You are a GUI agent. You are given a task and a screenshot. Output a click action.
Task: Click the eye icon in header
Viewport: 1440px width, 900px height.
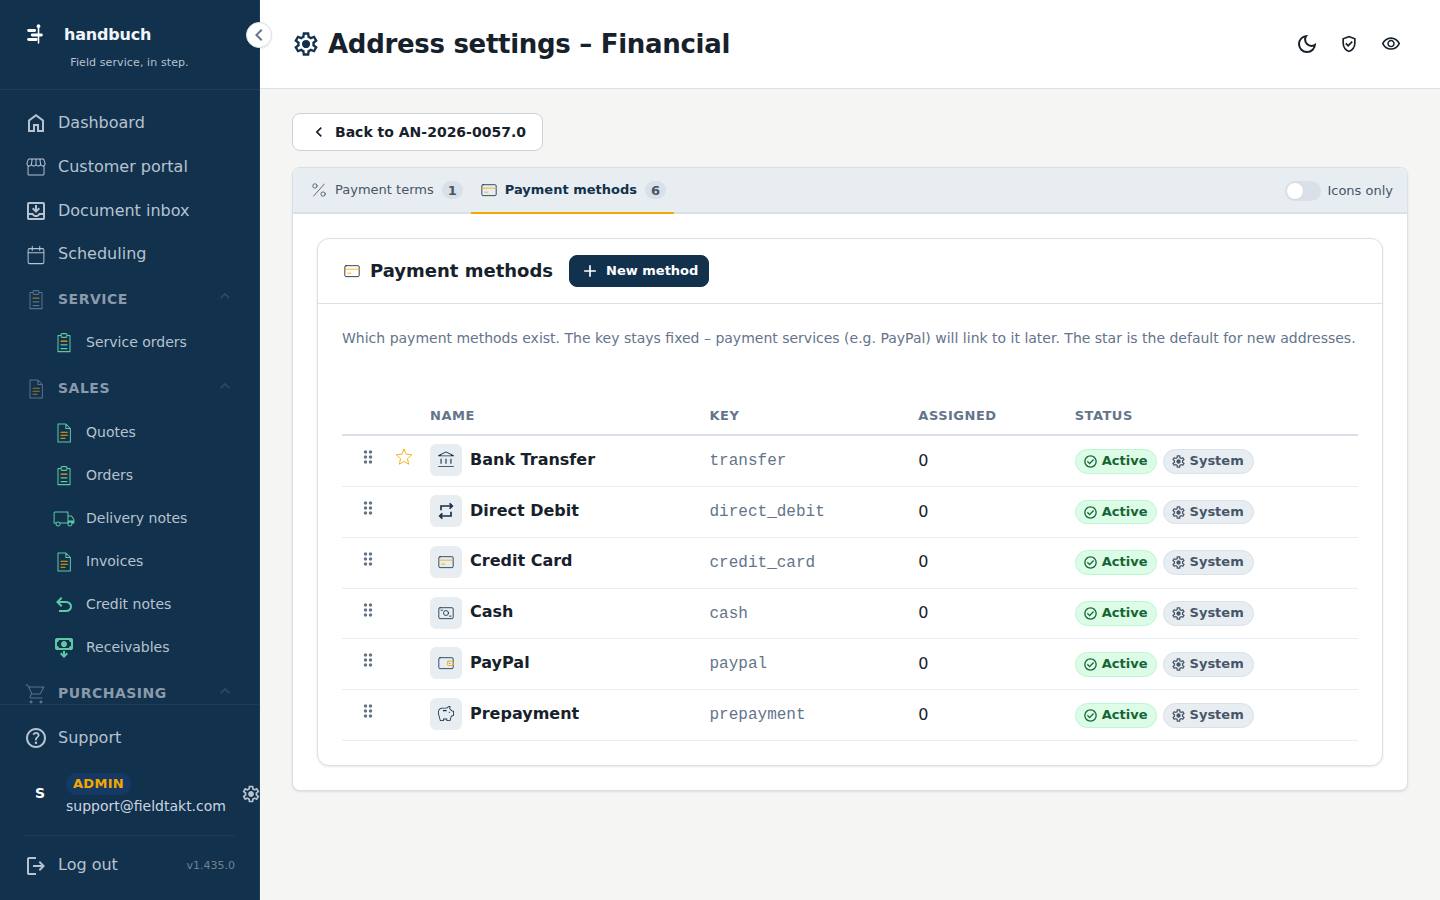tap(1391, 44)
